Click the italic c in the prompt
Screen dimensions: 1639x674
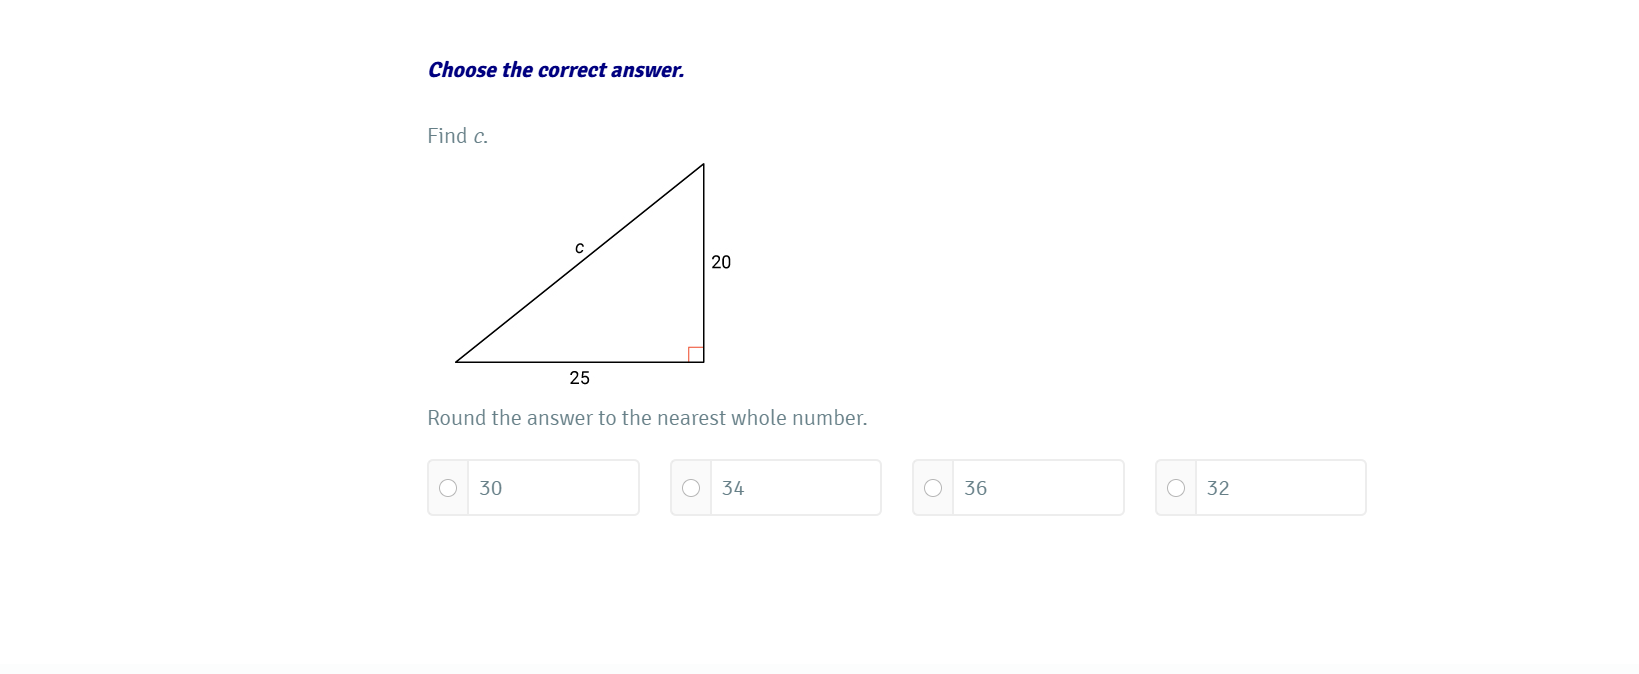pos(480,137)
